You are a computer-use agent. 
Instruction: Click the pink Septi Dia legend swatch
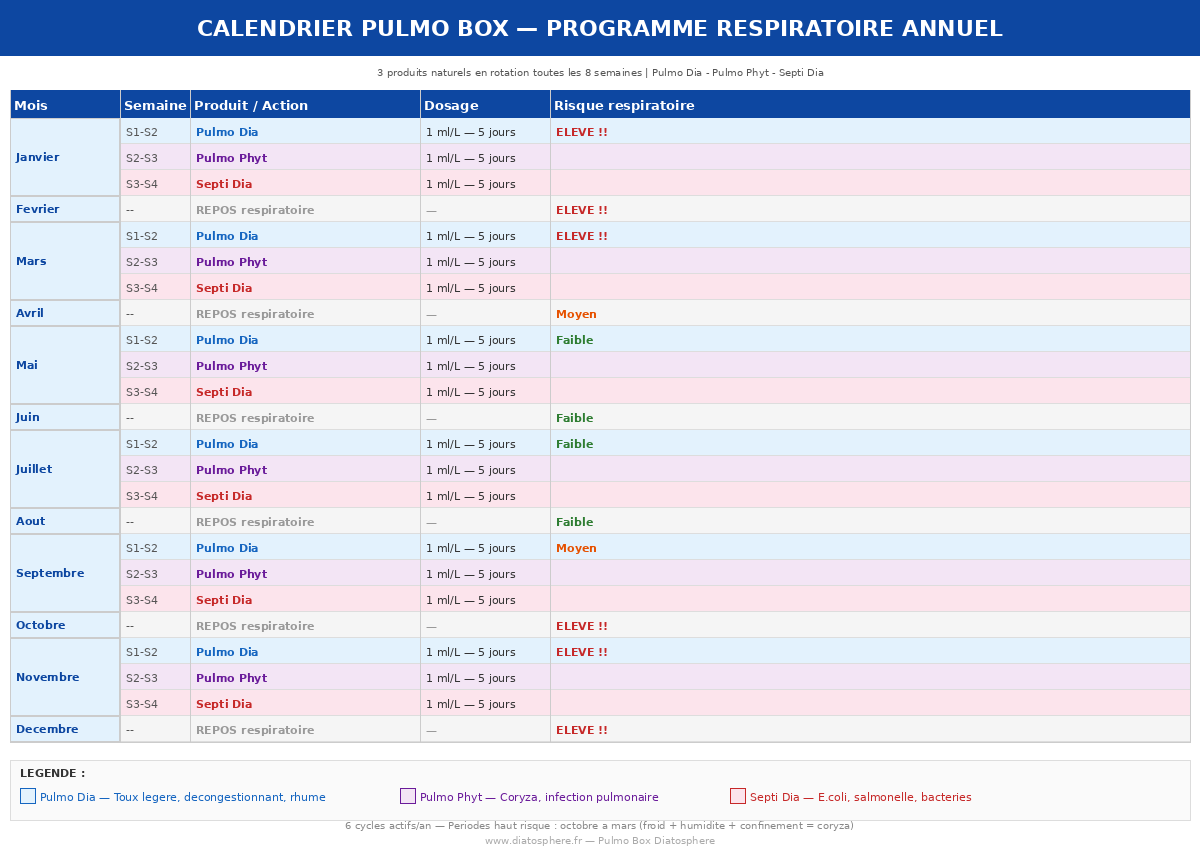(738, 796)
